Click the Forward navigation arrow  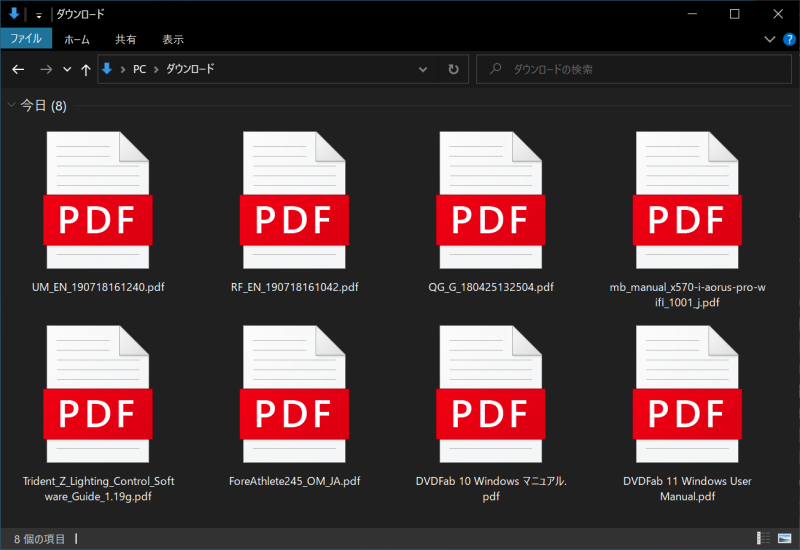(46, 69)
